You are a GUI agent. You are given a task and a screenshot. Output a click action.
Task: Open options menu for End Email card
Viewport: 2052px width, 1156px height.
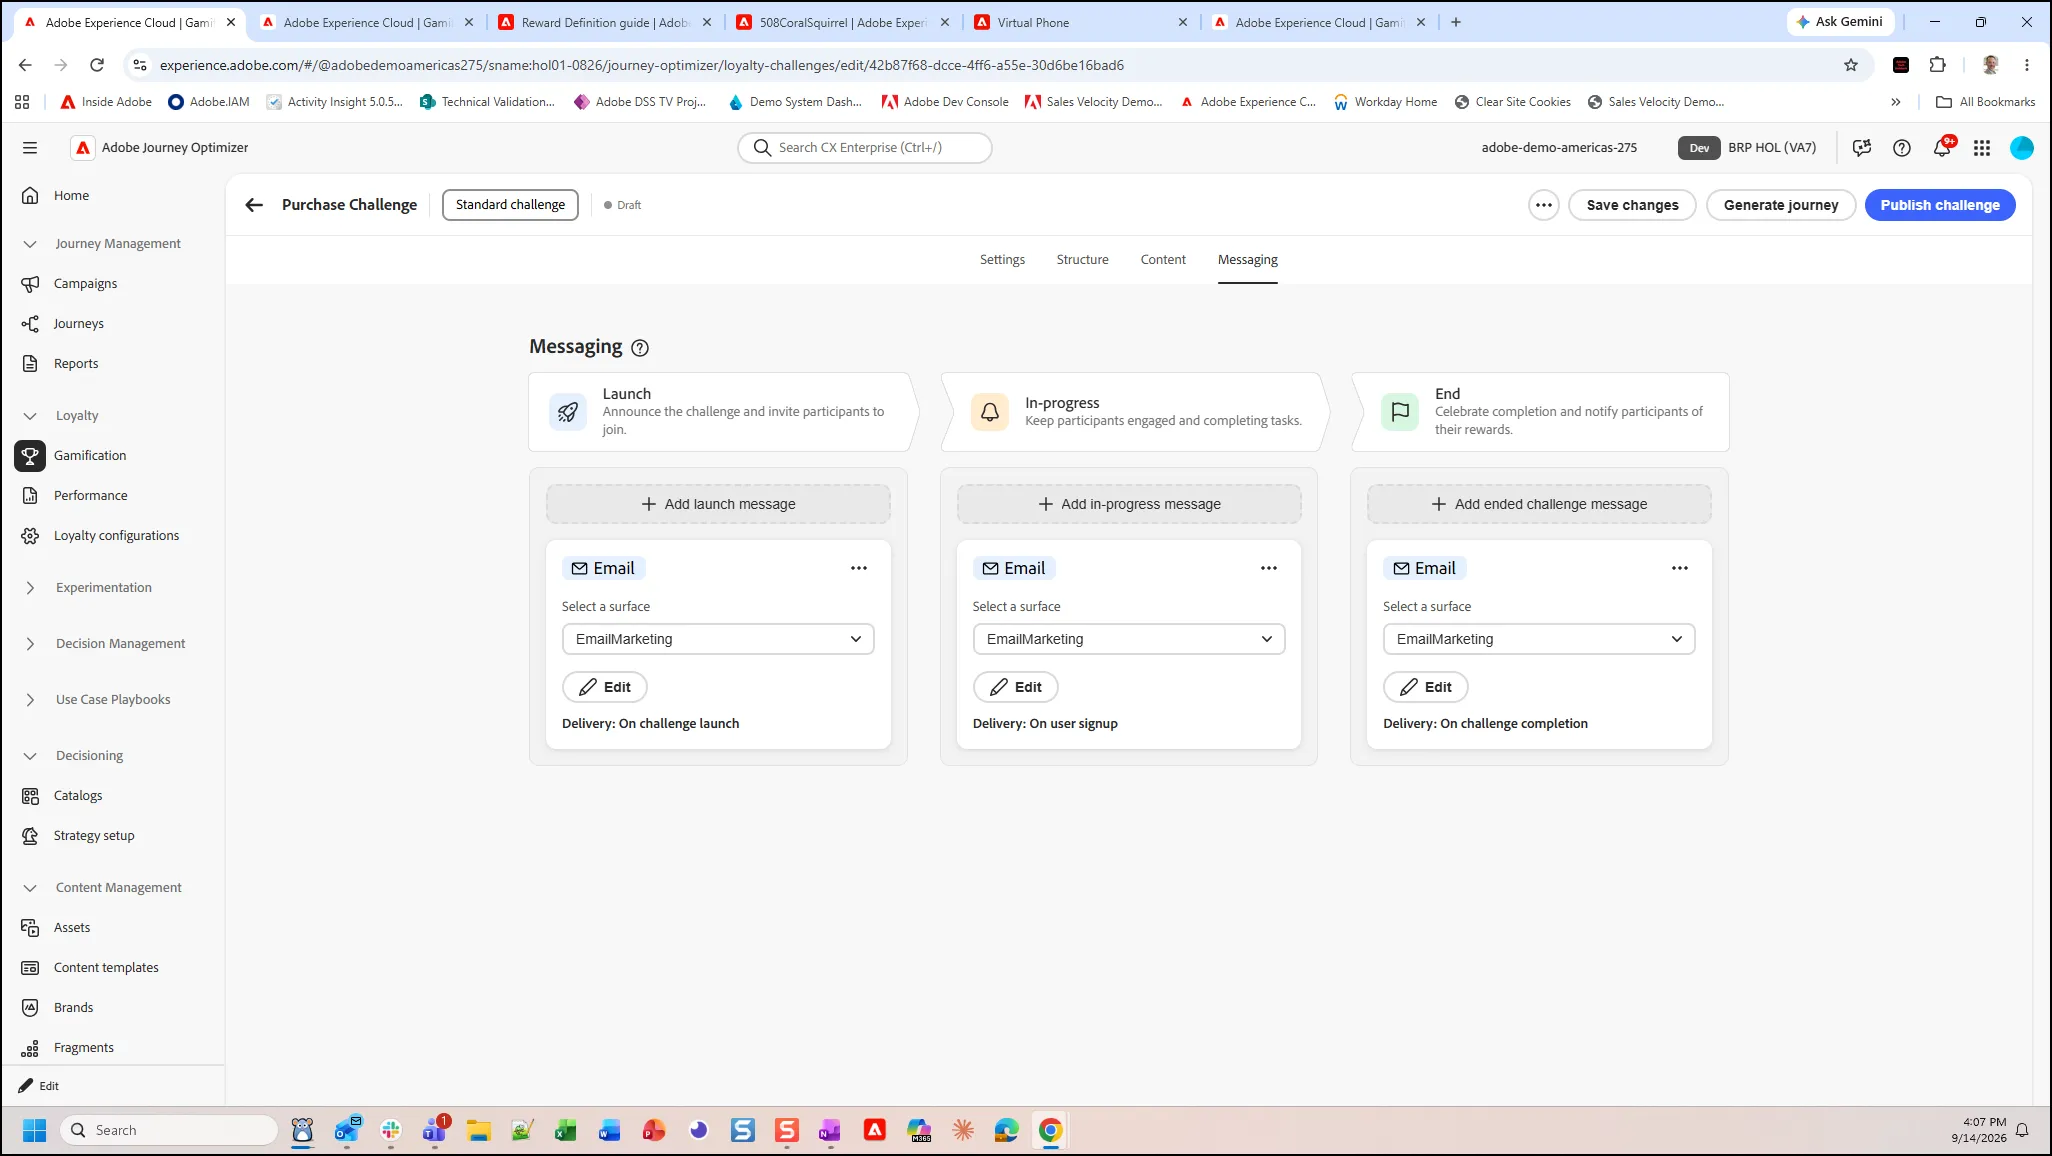(1680, 568)
